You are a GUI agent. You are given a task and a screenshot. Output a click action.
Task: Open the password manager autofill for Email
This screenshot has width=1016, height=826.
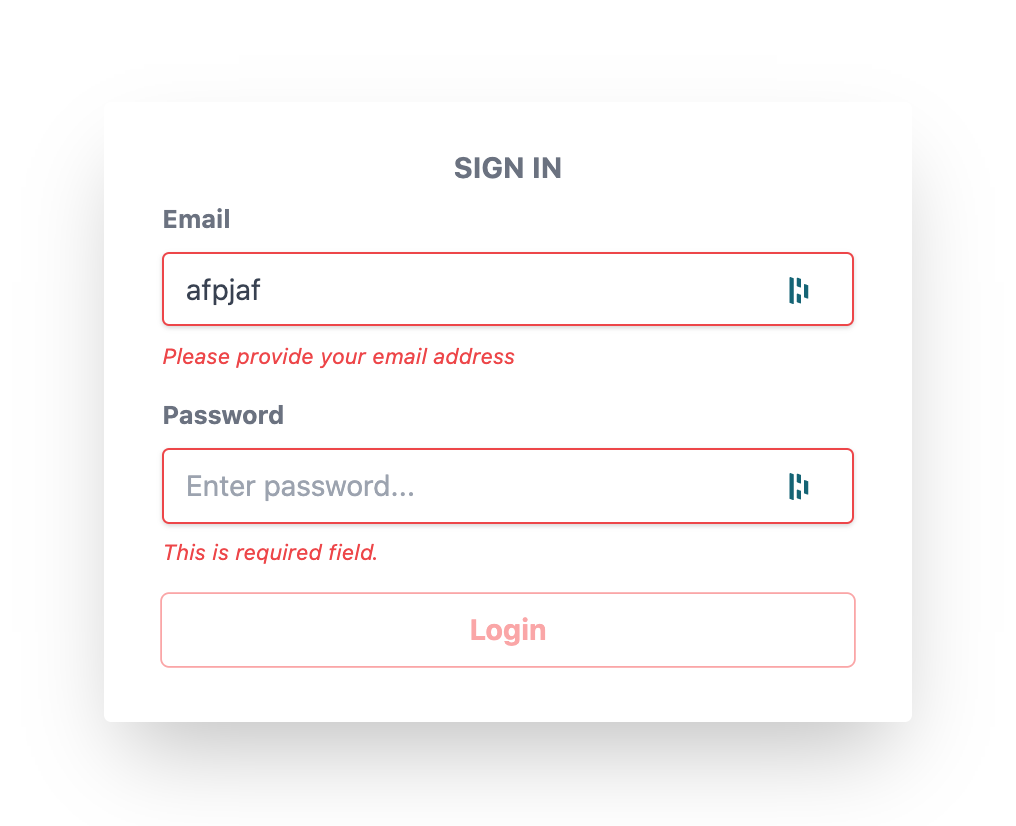(798, 289)
